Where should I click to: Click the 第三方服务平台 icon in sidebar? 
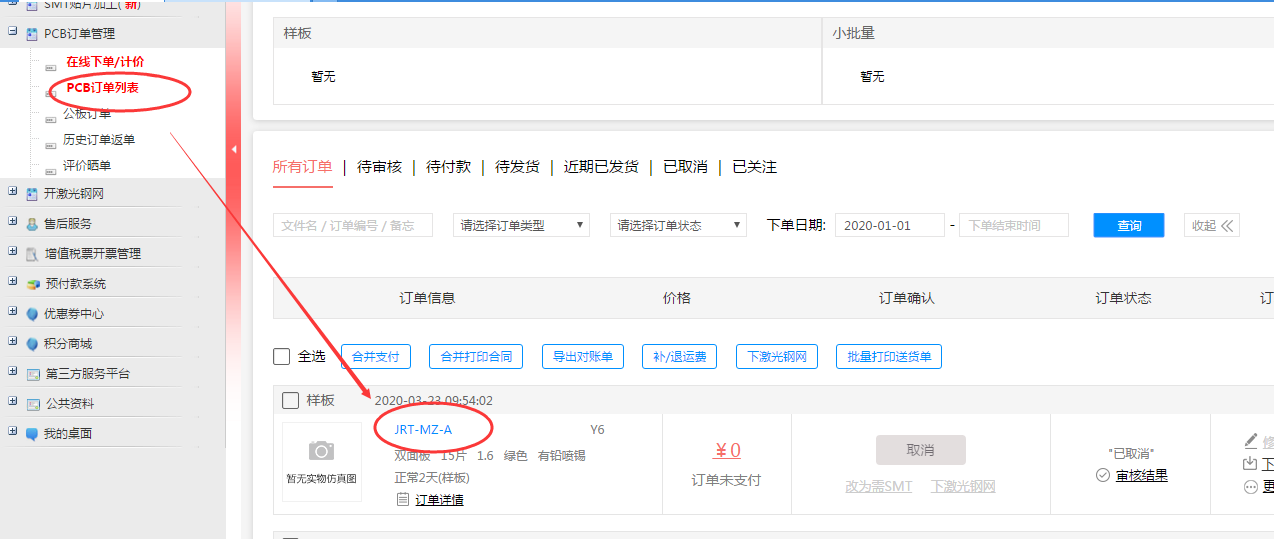(x=33, y=374)
